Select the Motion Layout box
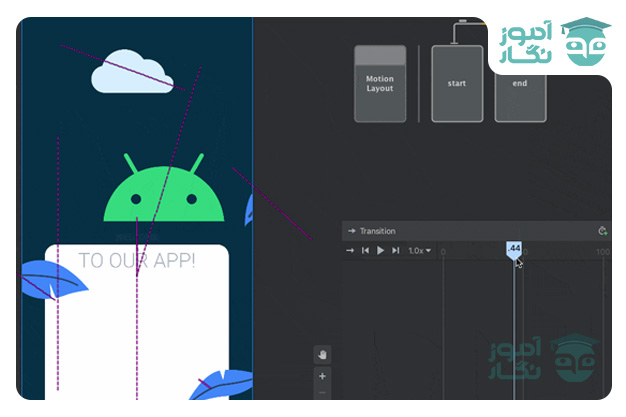 point(380,84)
